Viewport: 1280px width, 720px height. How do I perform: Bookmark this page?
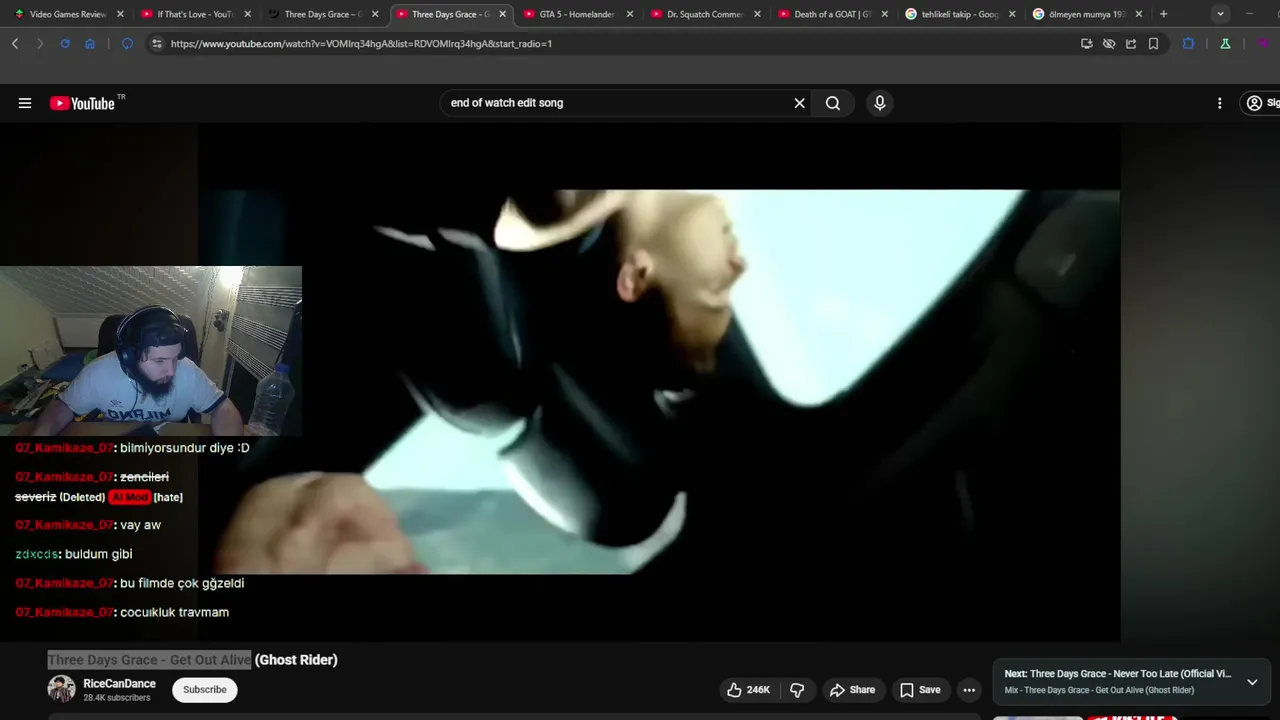point(1153,44)
